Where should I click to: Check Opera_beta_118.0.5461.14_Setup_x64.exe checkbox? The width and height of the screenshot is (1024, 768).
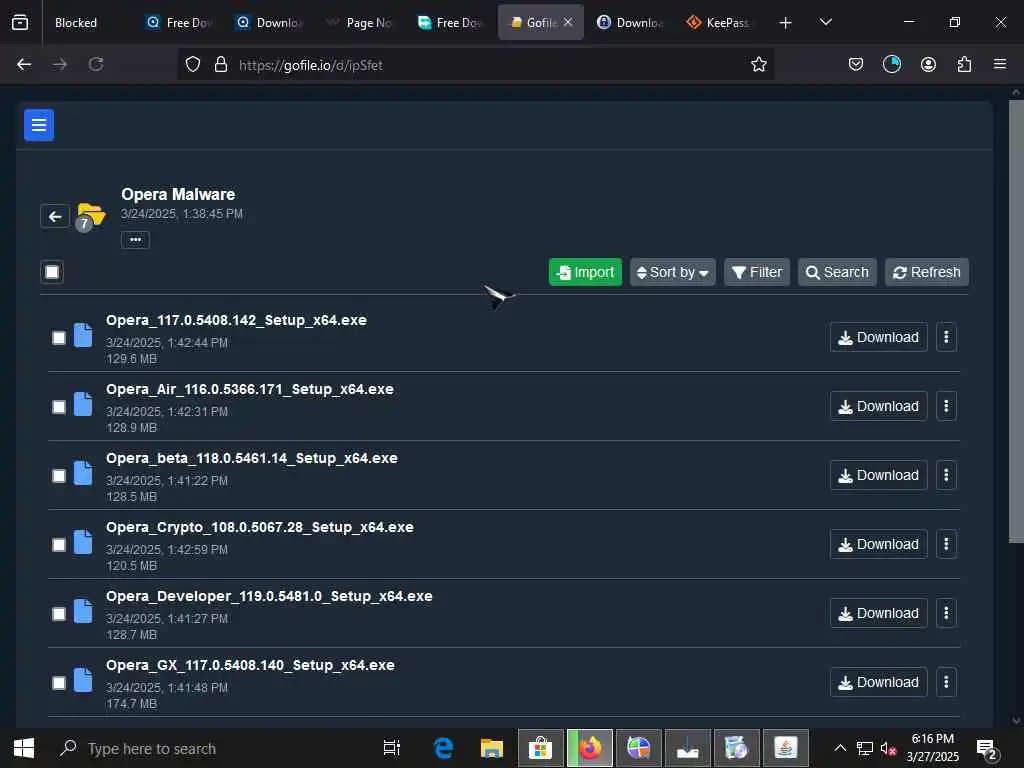[x=59, y=475]
